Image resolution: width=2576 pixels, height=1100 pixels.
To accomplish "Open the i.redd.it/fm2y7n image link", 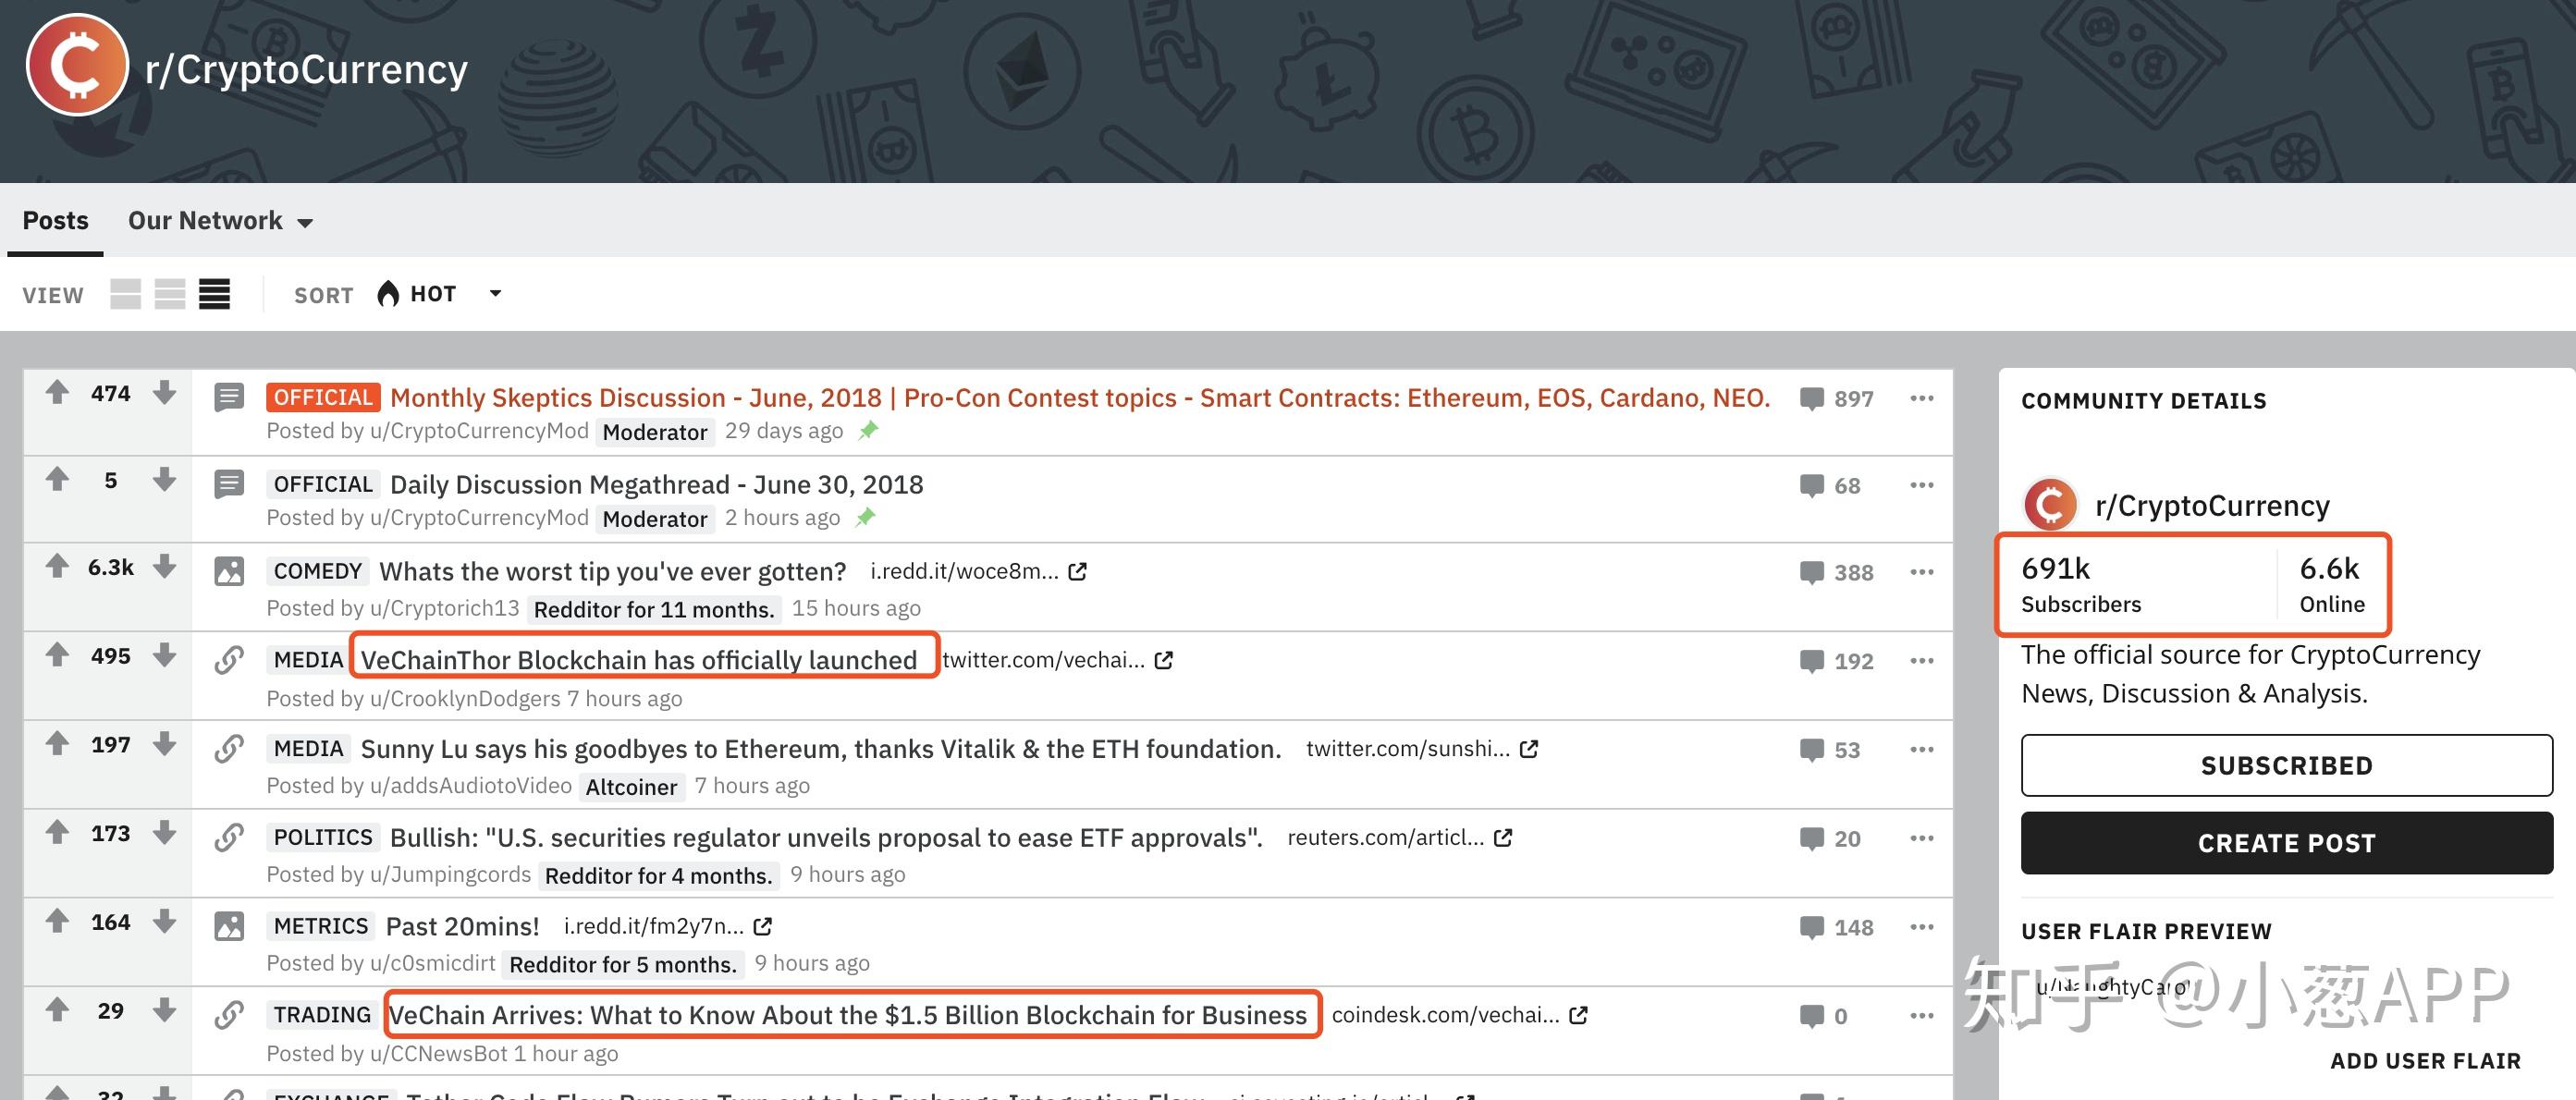I will [667, 926].
